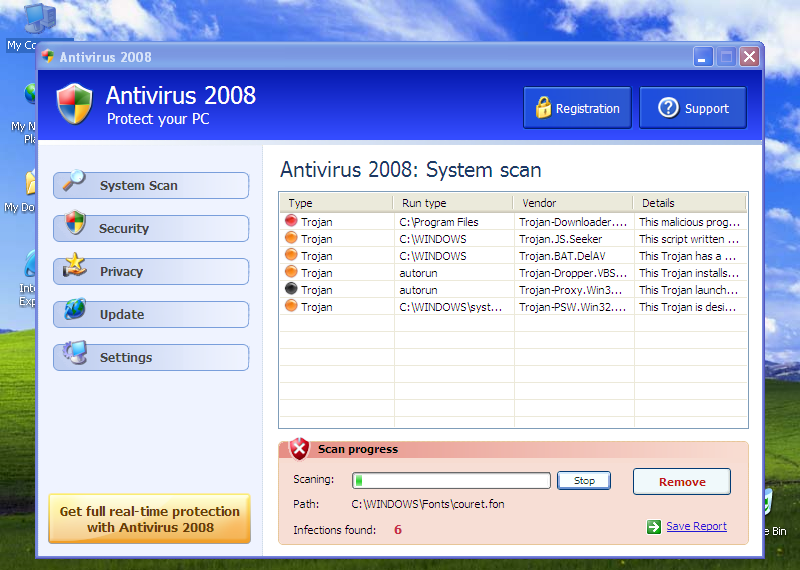800x570 pixels.
Task: Sort by the Vendor column header
Action: 573,203
